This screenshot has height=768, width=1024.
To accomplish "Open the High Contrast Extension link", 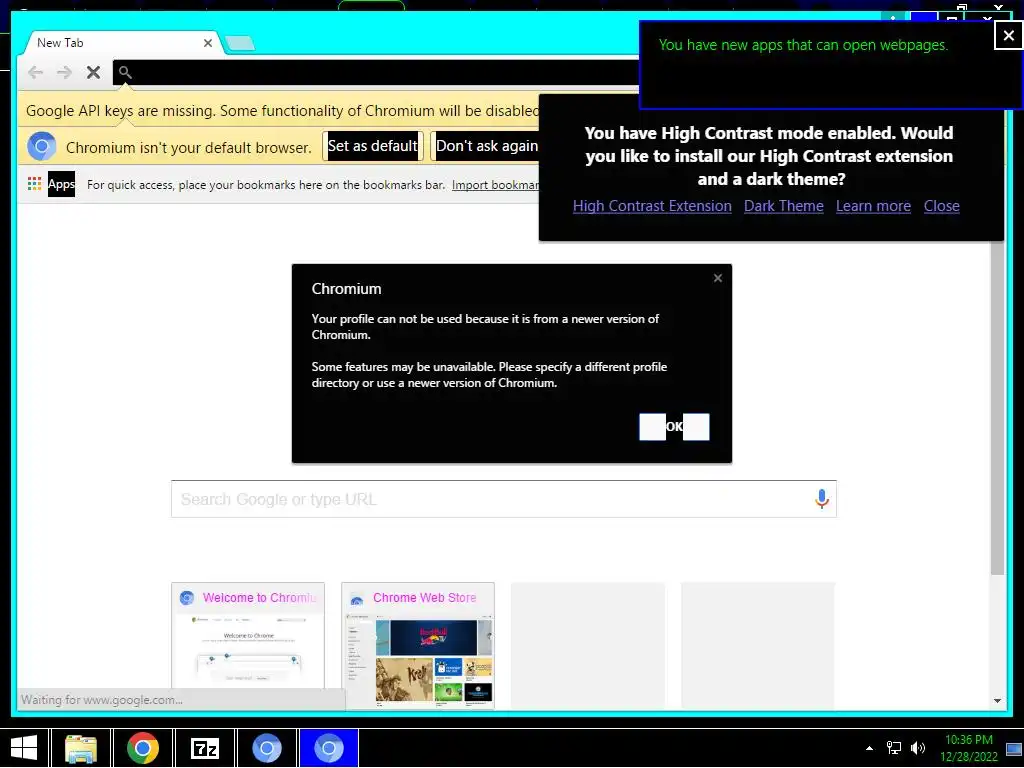I will pos(652,206).
